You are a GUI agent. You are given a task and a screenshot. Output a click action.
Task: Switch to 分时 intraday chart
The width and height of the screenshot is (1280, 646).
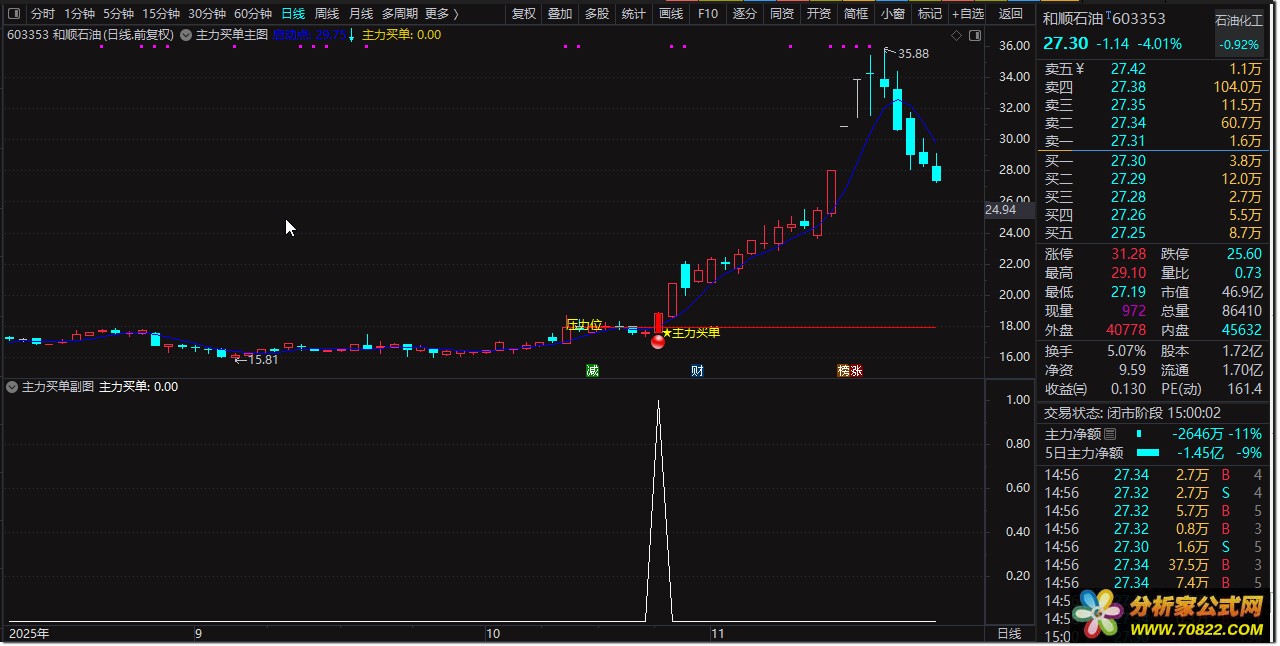43,14
